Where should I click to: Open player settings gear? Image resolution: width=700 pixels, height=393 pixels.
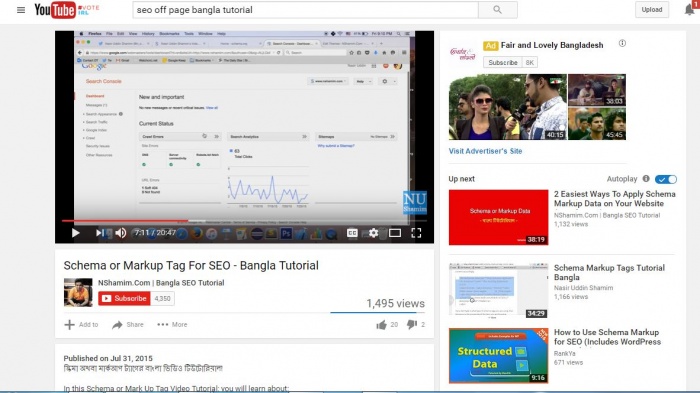click(x=373, y=233)
